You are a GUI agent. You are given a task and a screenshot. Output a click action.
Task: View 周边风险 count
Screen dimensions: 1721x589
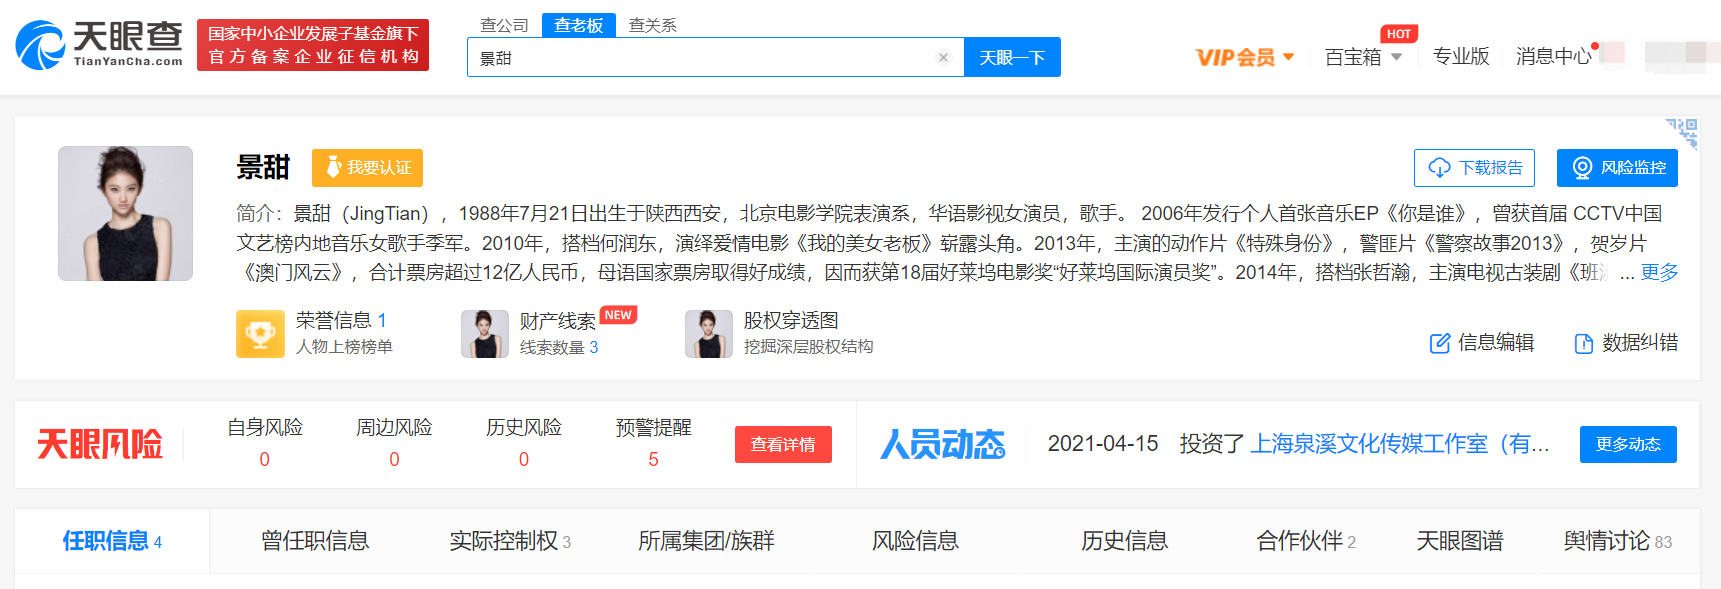point(394,459)
